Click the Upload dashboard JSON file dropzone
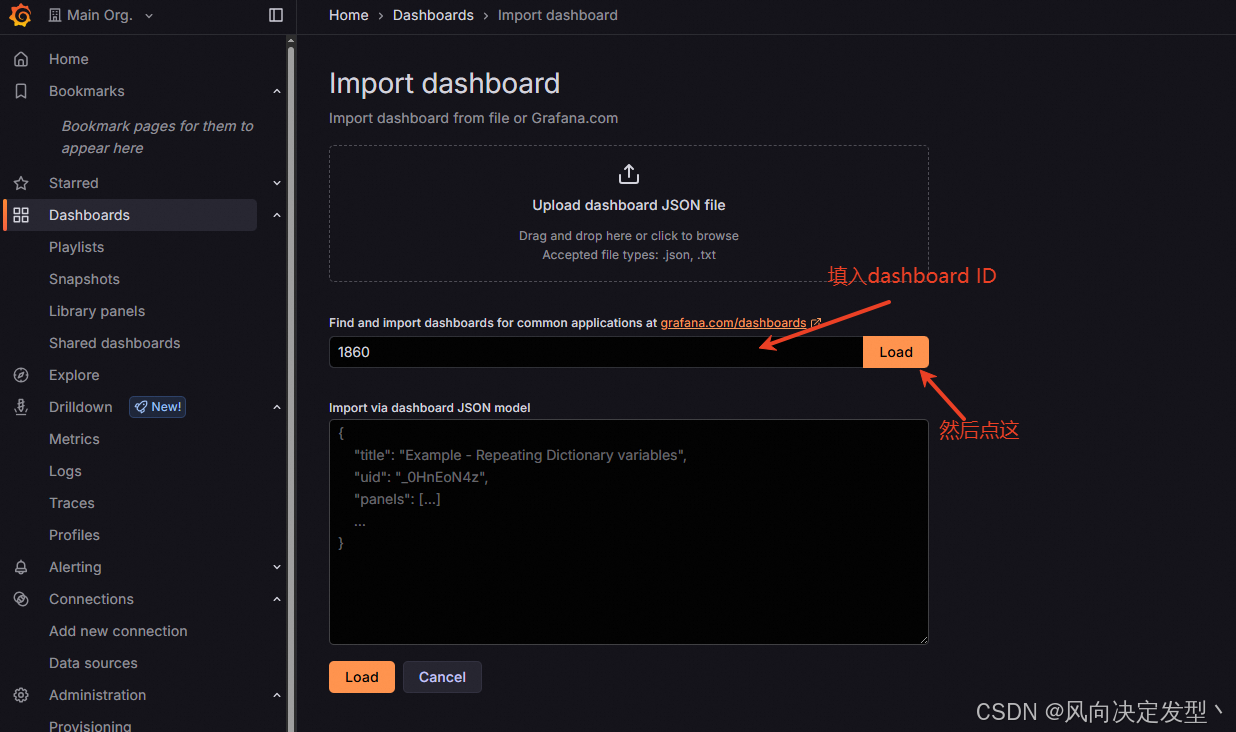Screen dimensions: 1236x732 point(629,214)
